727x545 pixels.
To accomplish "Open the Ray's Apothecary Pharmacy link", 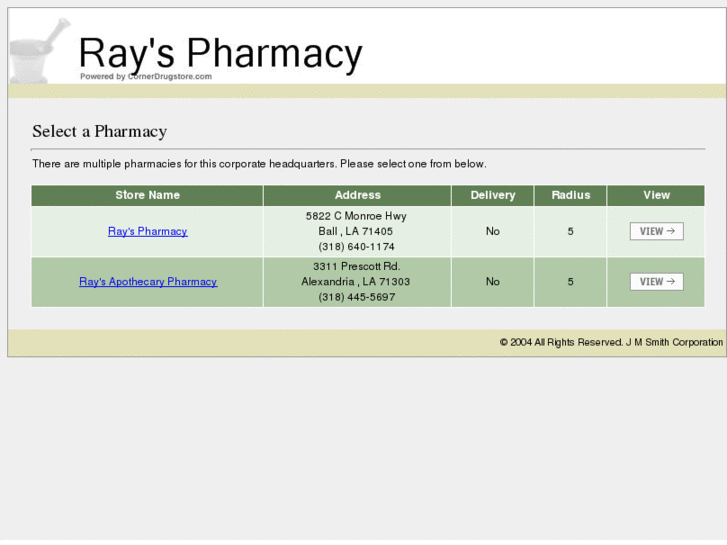I will [148, 282].
